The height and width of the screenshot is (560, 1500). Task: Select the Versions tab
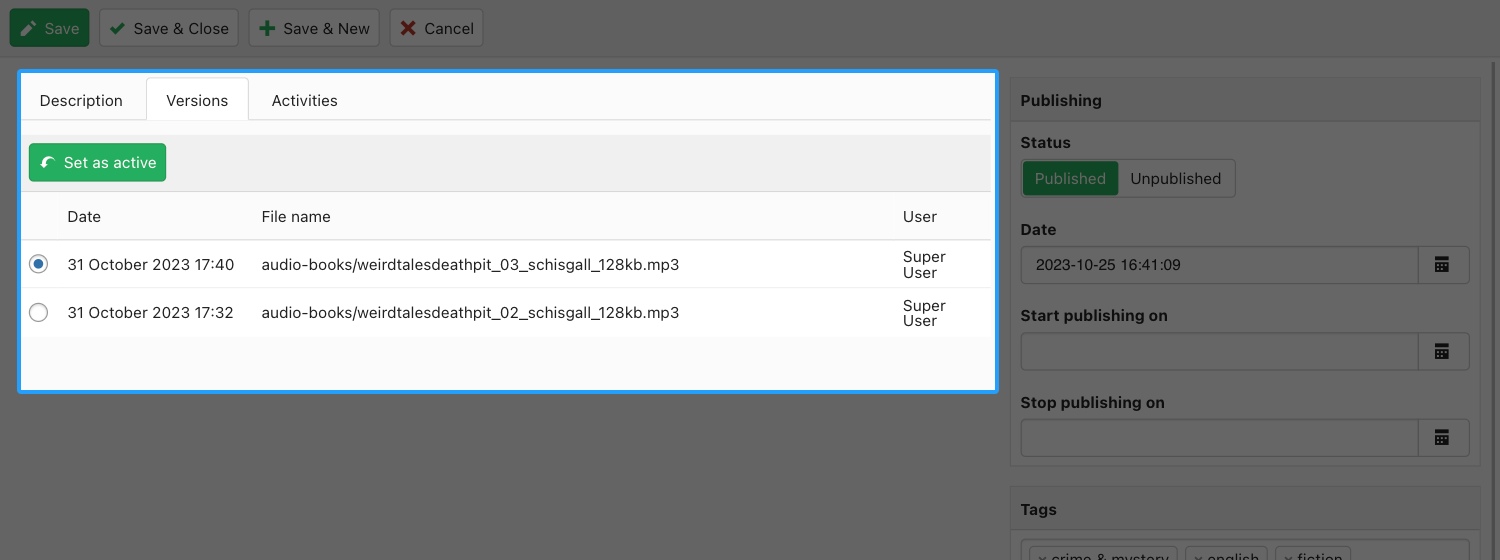(x=197, y=100)
